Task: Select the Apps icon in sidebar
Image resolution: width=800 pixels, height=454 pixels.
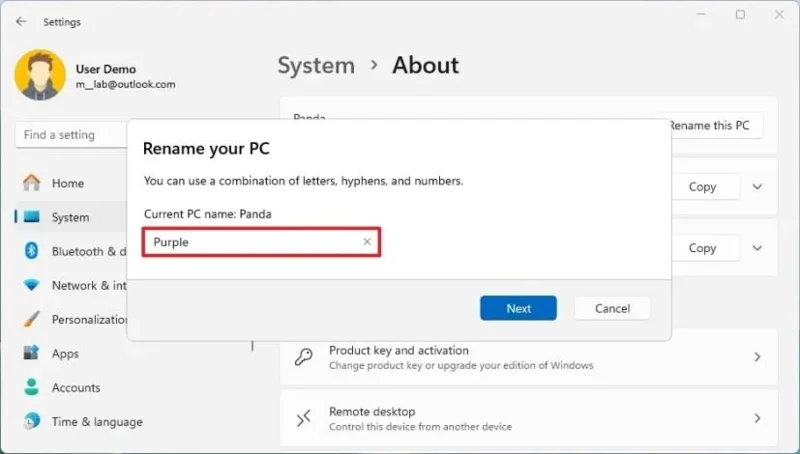Action: 31,352
